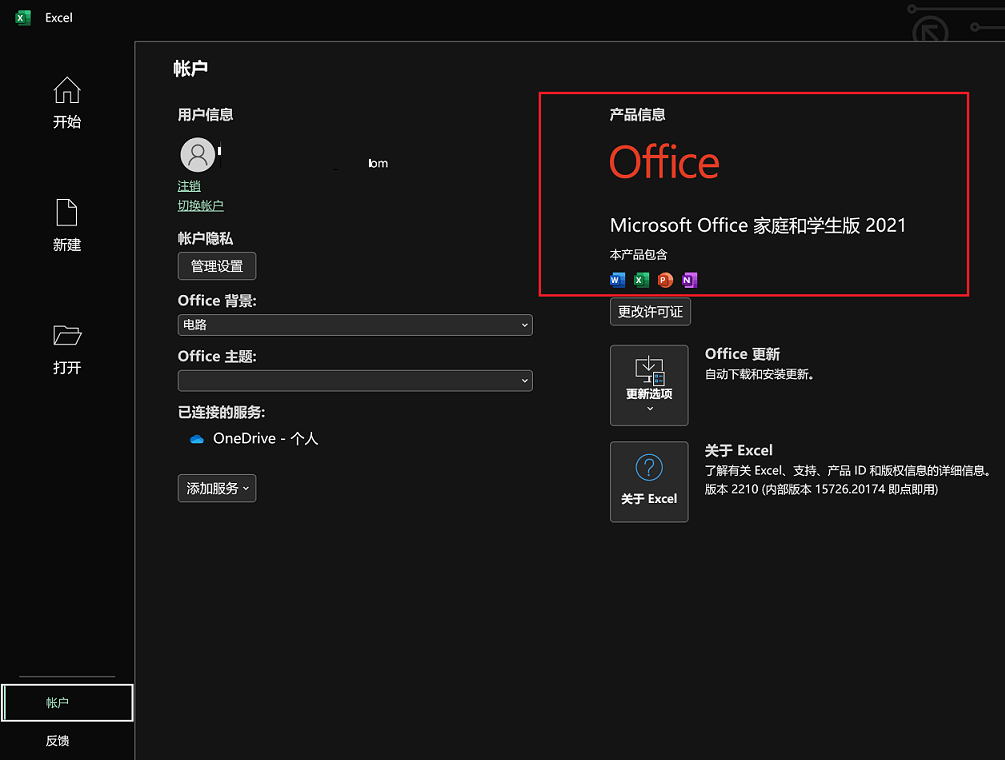Viewport: 1005px width, 760px height.
Task: Open the 开始 home page icon
Action: (x=67, y=91)
